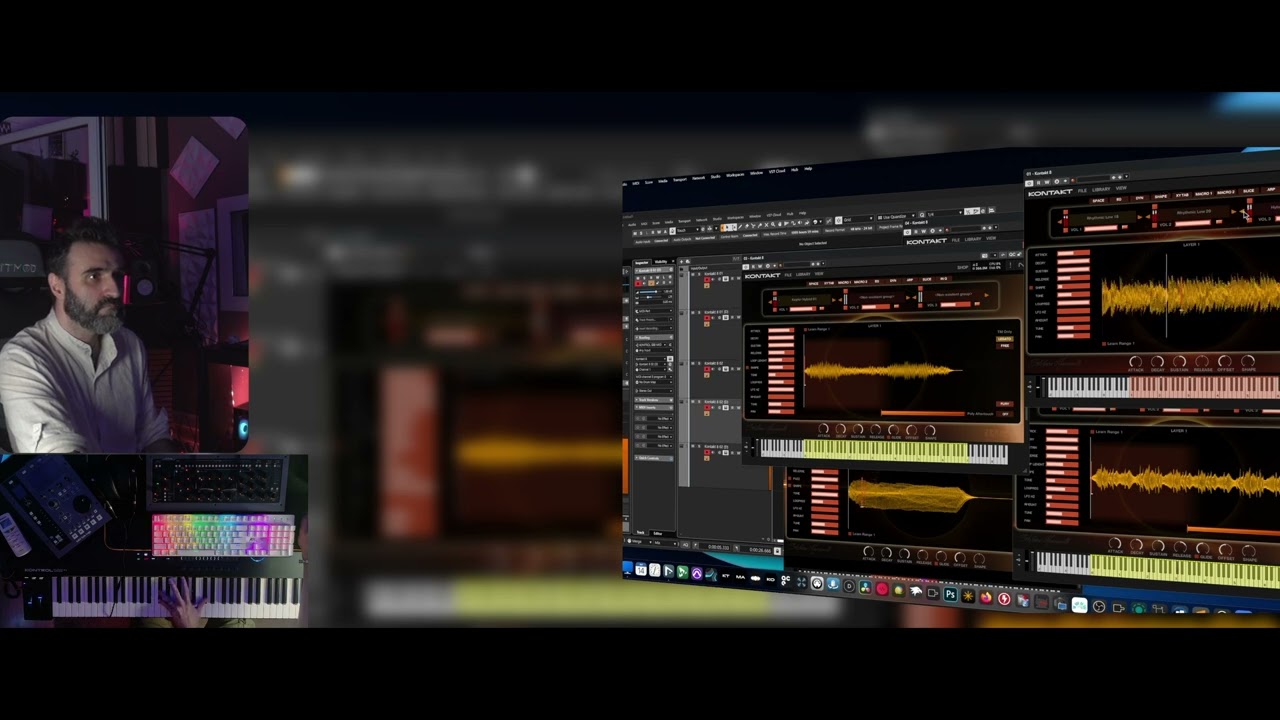Expand Quick Controls section in Inspector
The image size is (1280, 720).
pos(654,458)
